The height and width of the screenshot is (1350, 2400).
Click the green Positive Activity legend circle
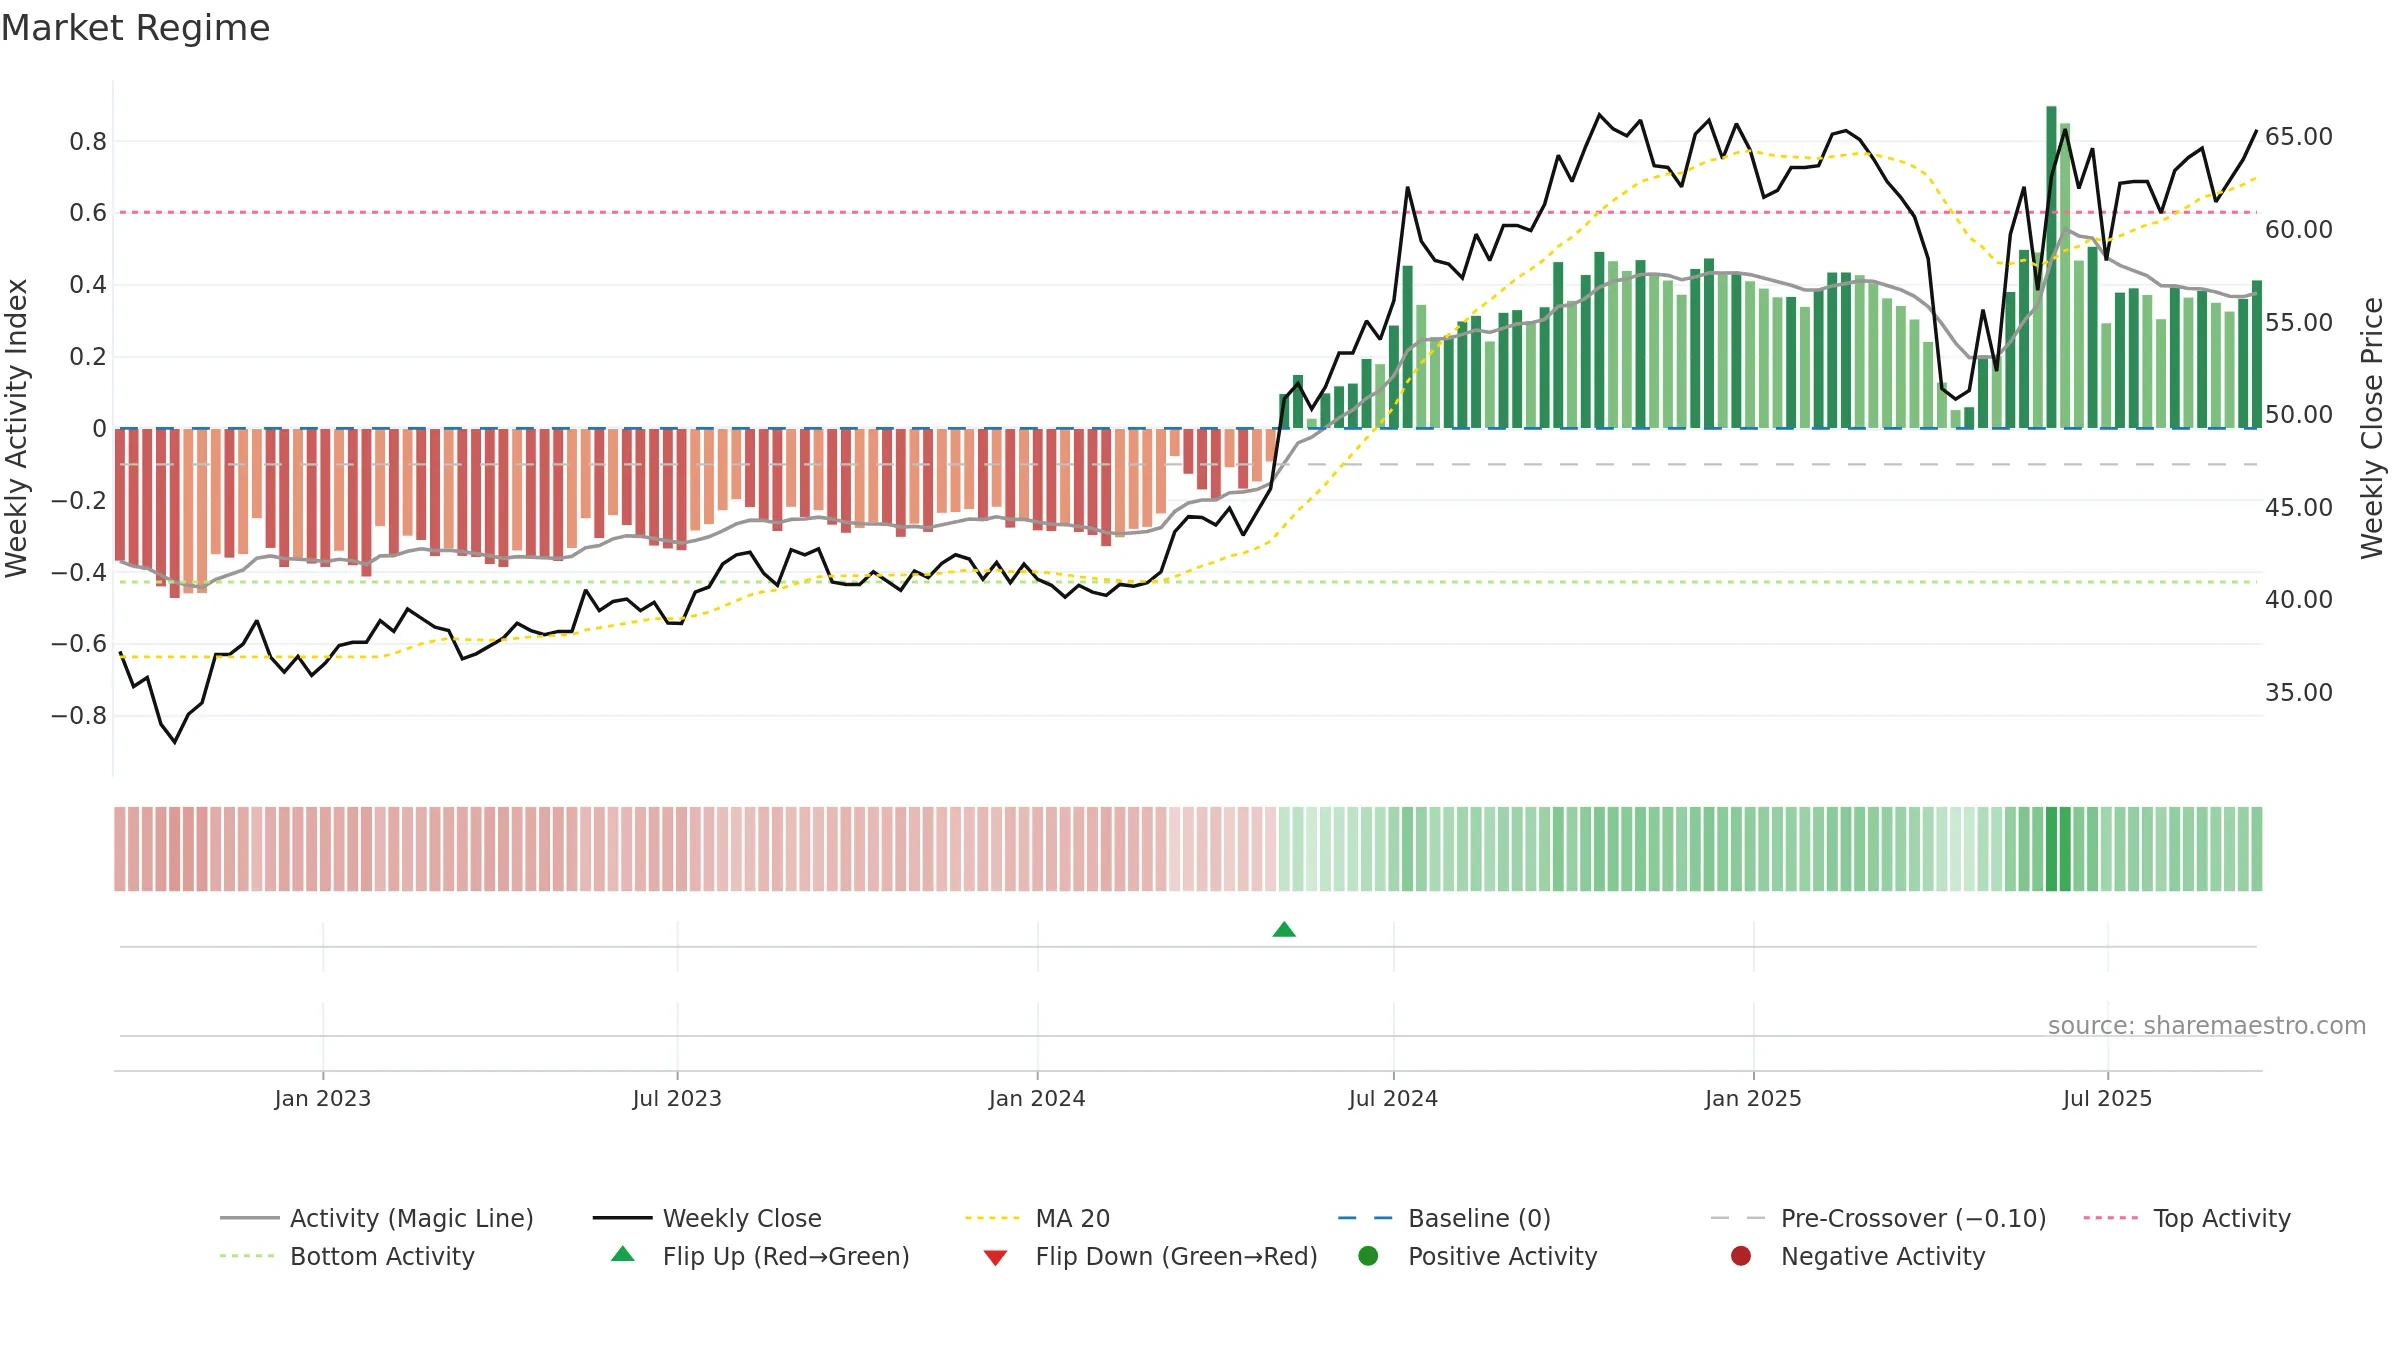pyautogui.click(x=1369, y=1256)
